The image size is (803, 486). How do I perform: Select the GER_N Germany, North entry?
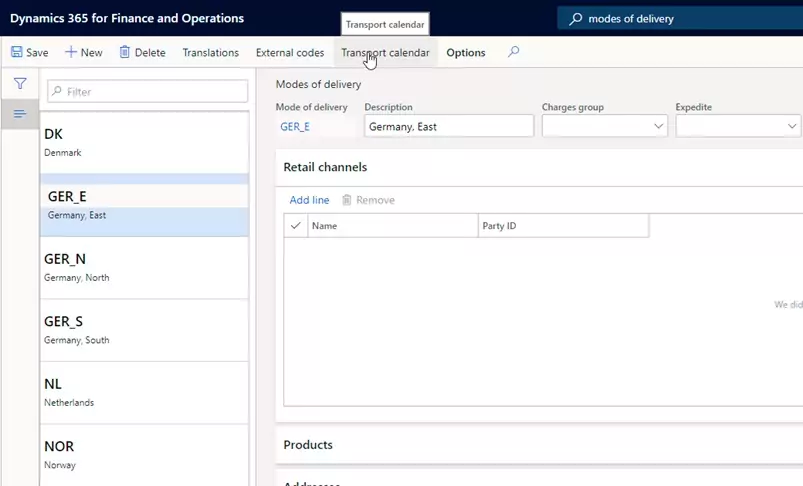(x=144, y=267)
